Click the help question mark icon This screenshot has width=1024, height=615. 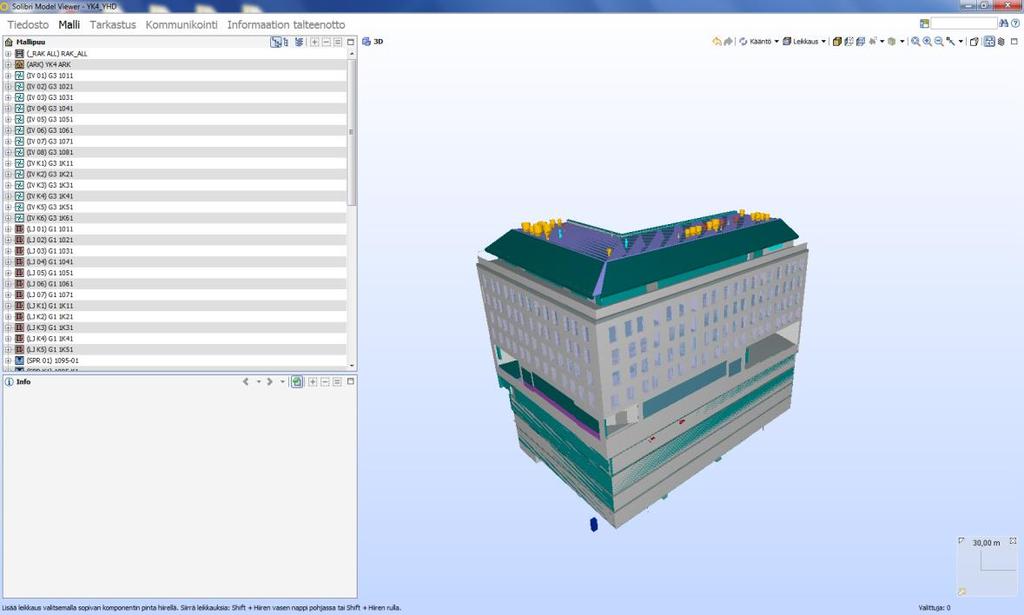pos(1016,24)
